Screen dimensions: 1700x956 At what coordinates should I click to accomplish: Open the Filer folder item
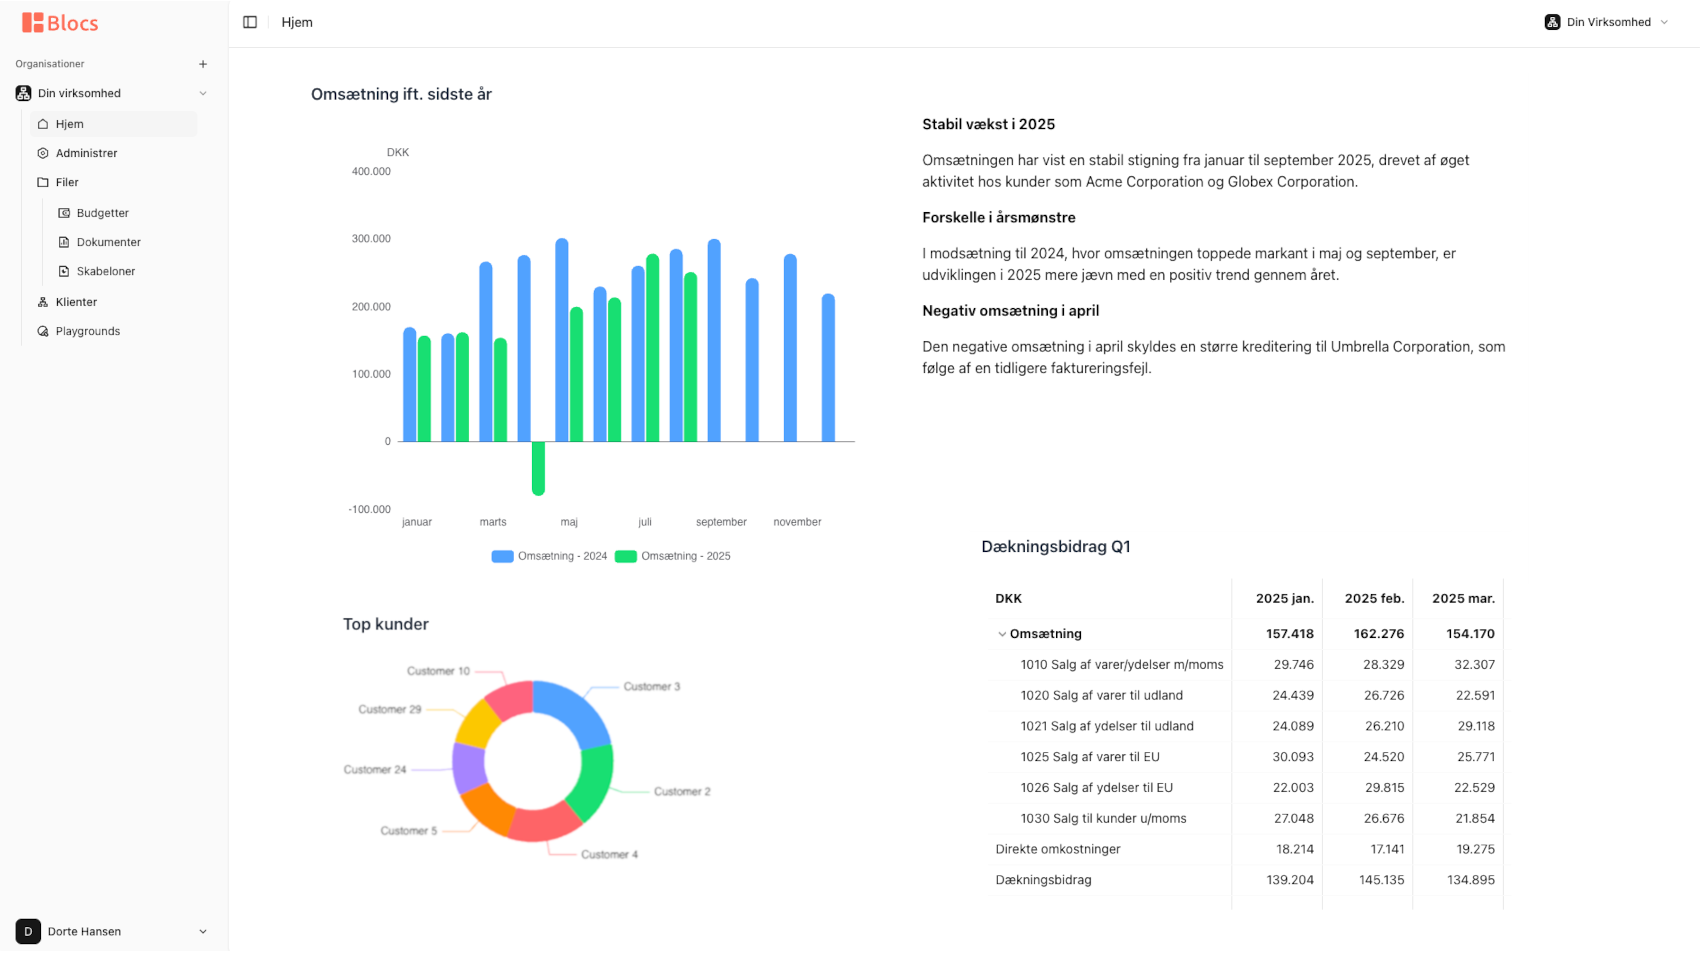(x=67, y=182)
